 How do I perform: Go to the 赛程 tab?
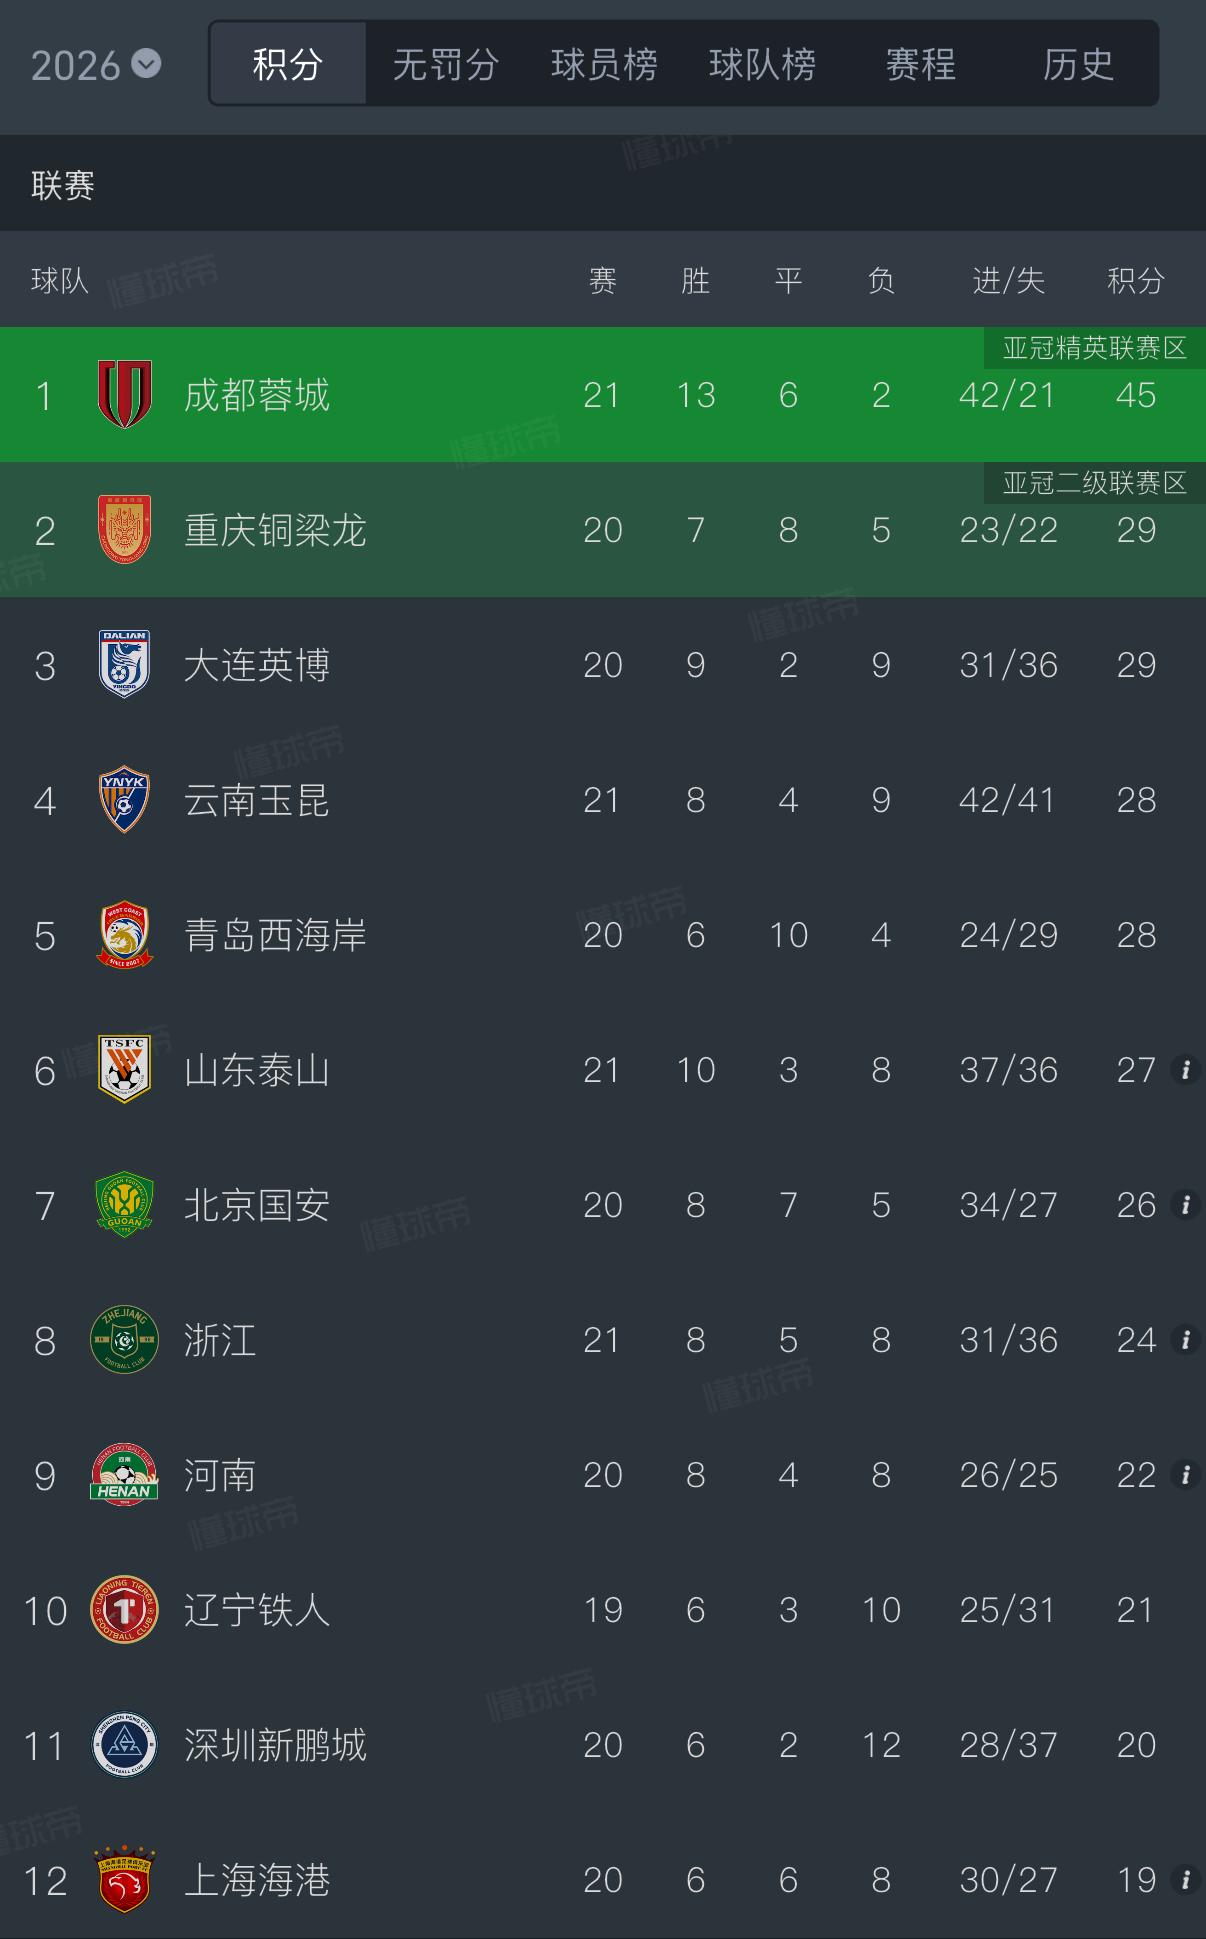click(x=920, y=65)
